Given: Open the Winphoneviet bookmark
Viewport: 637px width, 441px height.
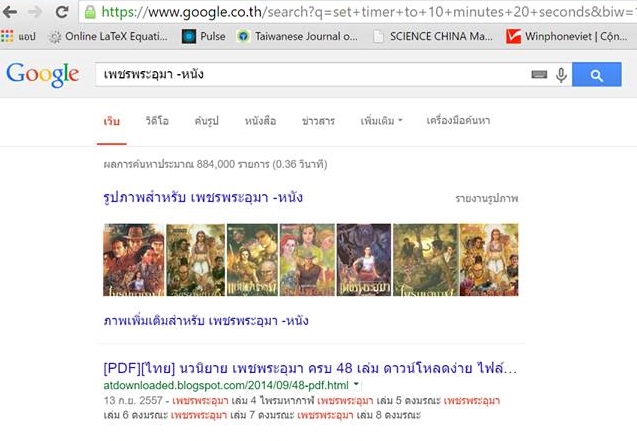Looking at the screenshot, I should click(567, 37).
